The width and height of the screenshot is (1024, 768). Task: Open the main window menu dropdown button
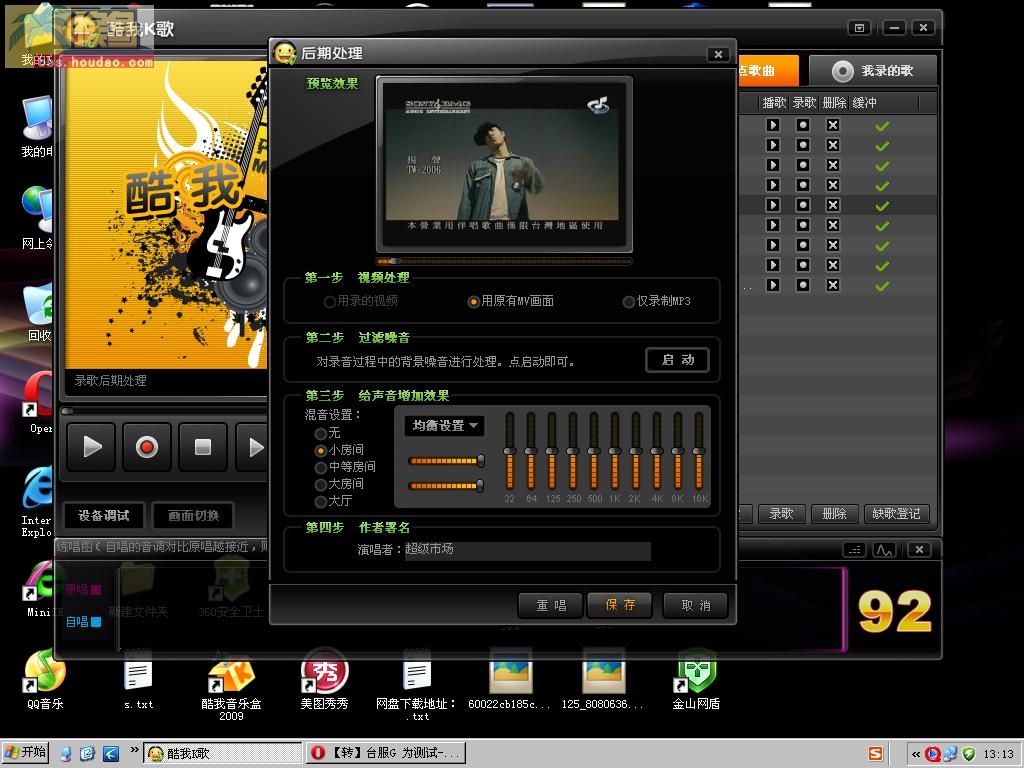(x=859, y=27)
